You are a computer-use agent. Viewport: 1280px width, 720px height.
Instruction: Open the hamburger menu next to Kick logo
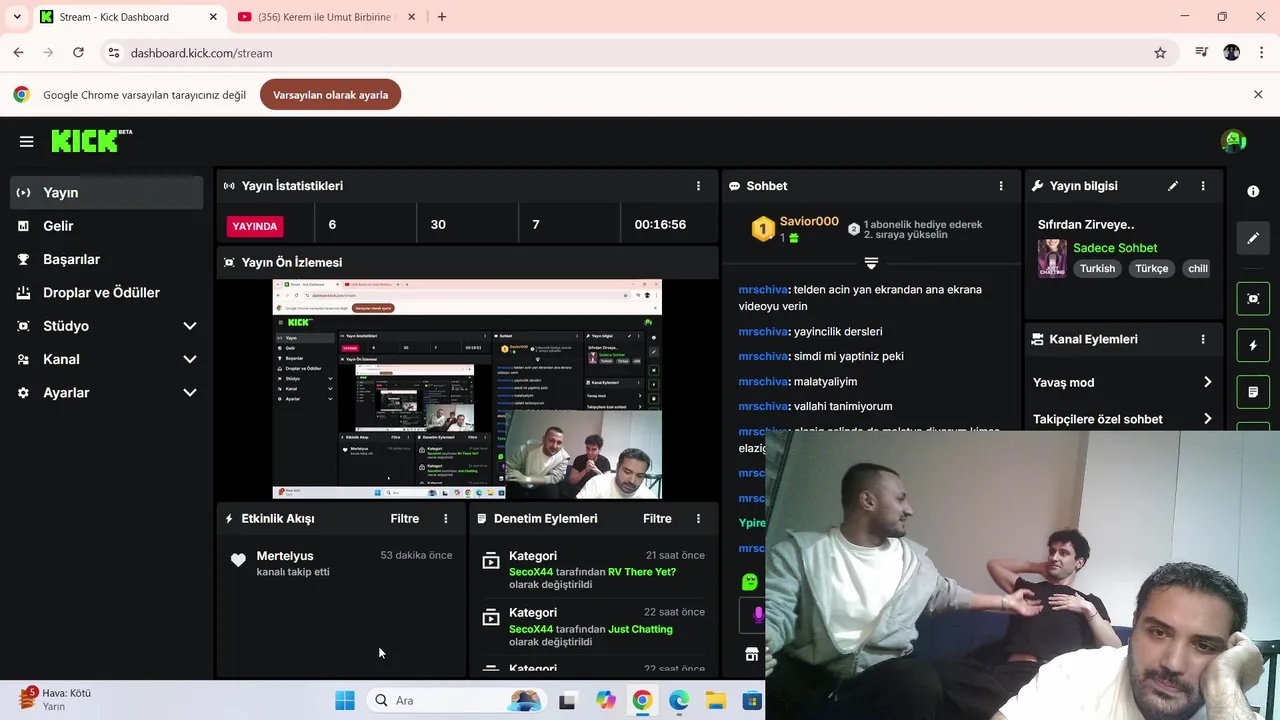[x=27, y=141]
